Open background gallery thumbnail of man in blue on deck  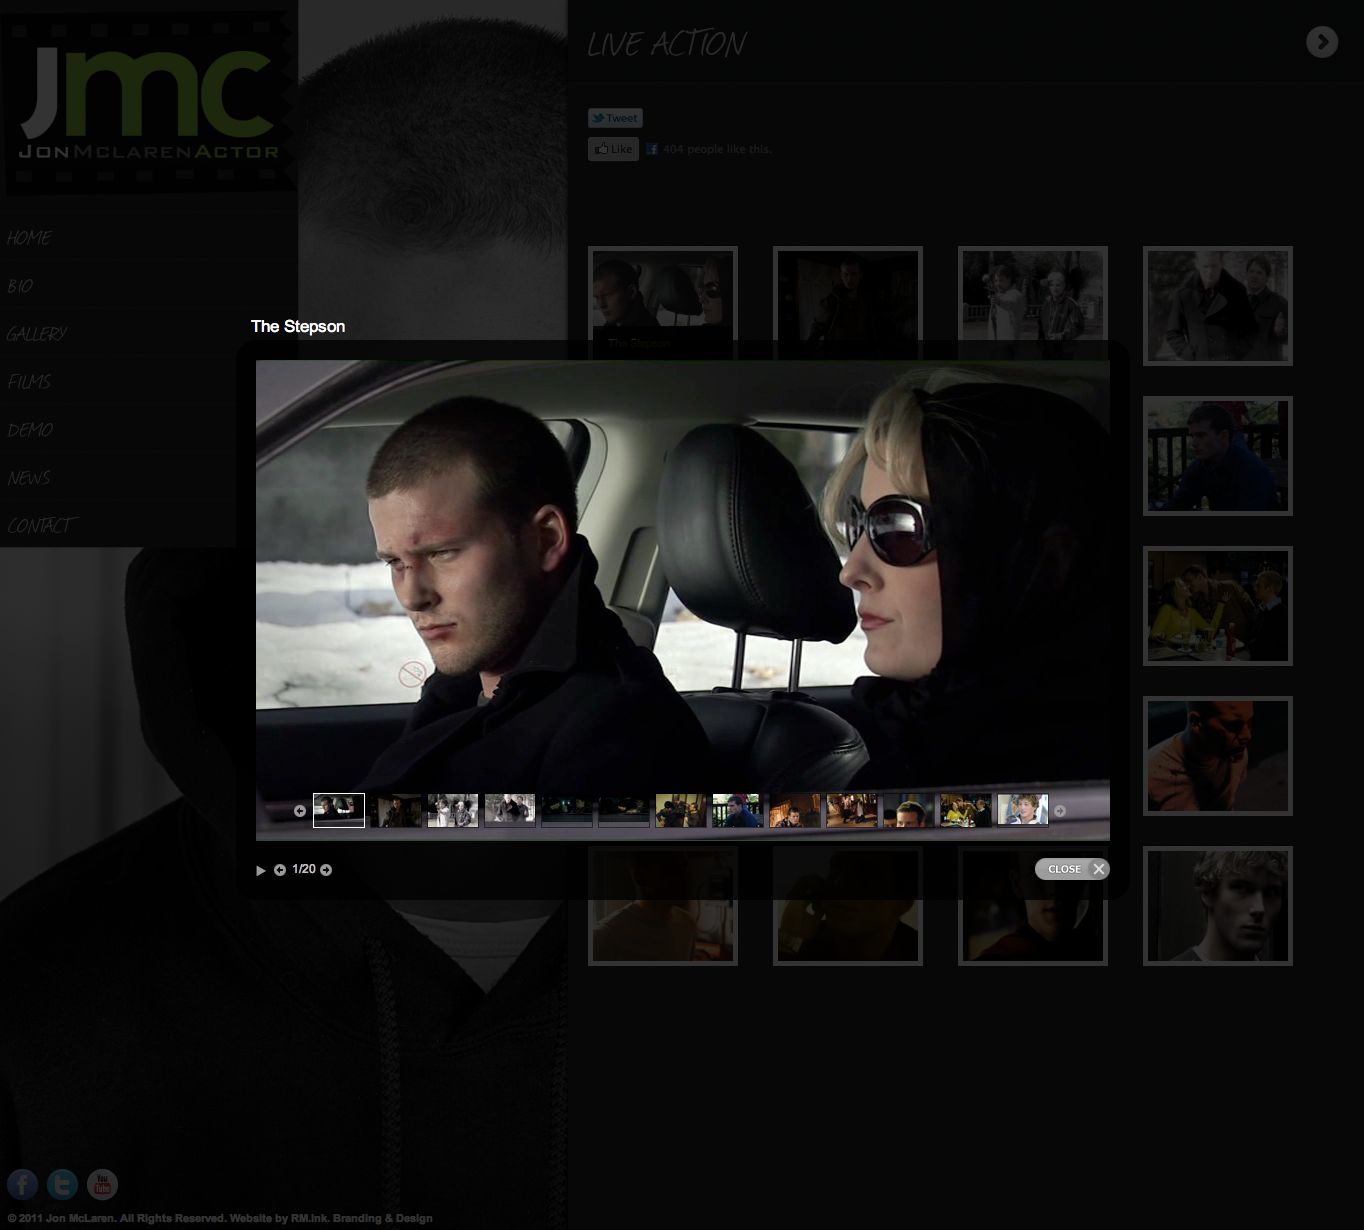tap(1218, 456)
